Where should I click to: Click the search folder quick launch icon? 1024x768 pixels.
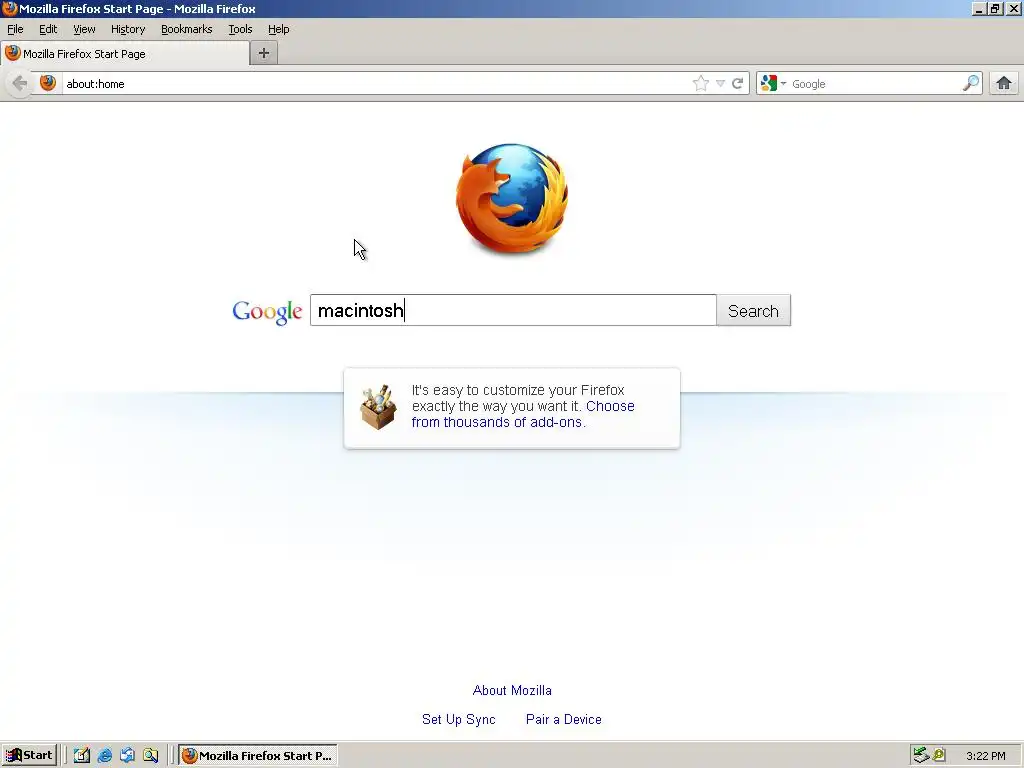150,756
